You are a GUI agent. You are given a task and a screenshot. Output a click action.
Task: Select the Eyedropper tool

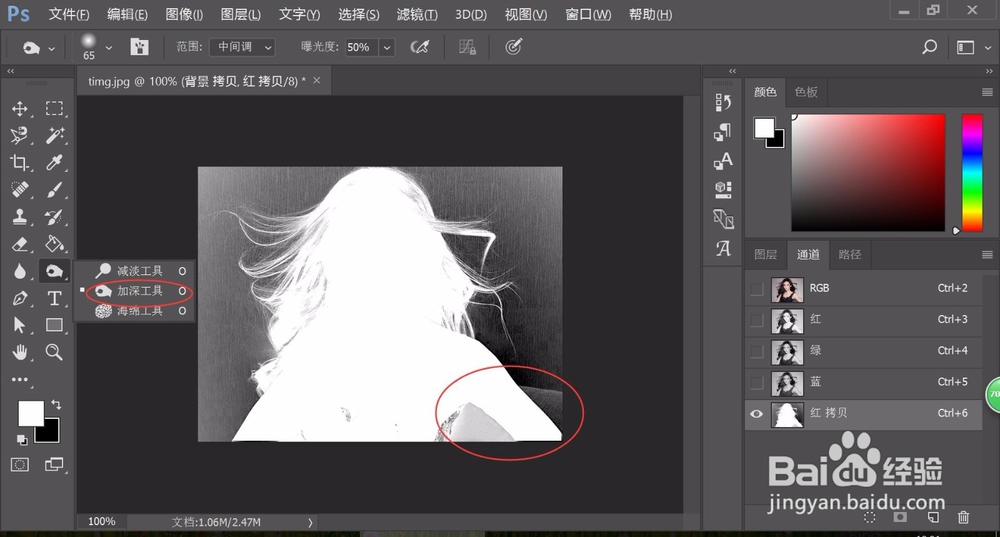click(54, 163)
